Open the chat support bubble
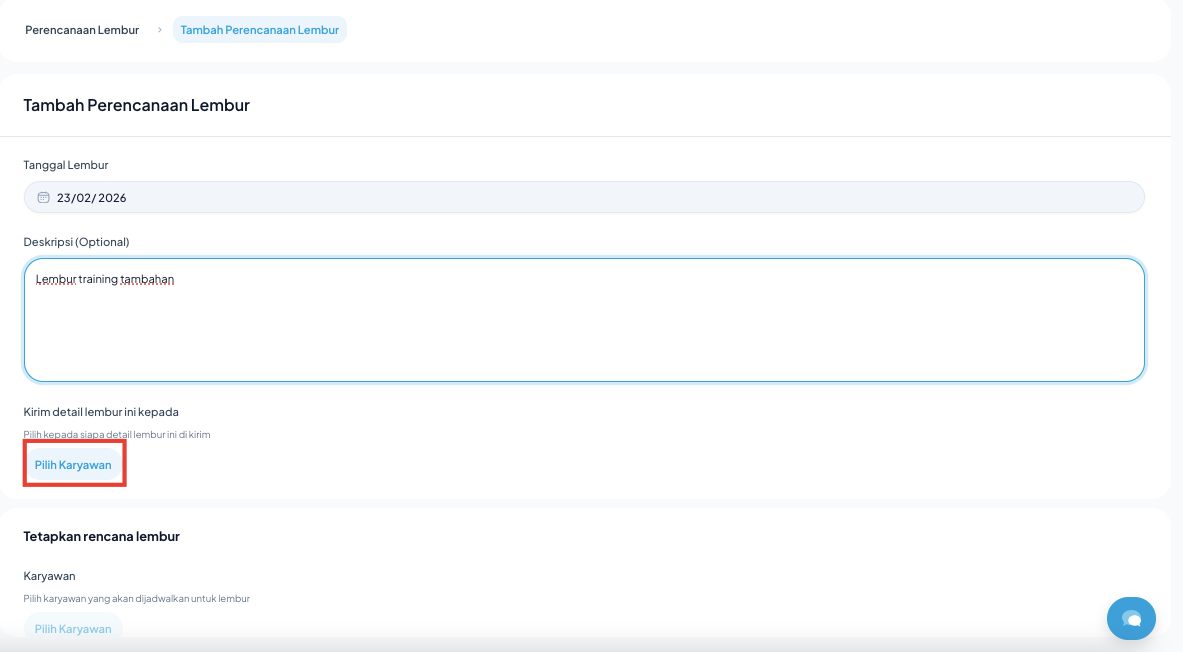 pos(1131,618)
